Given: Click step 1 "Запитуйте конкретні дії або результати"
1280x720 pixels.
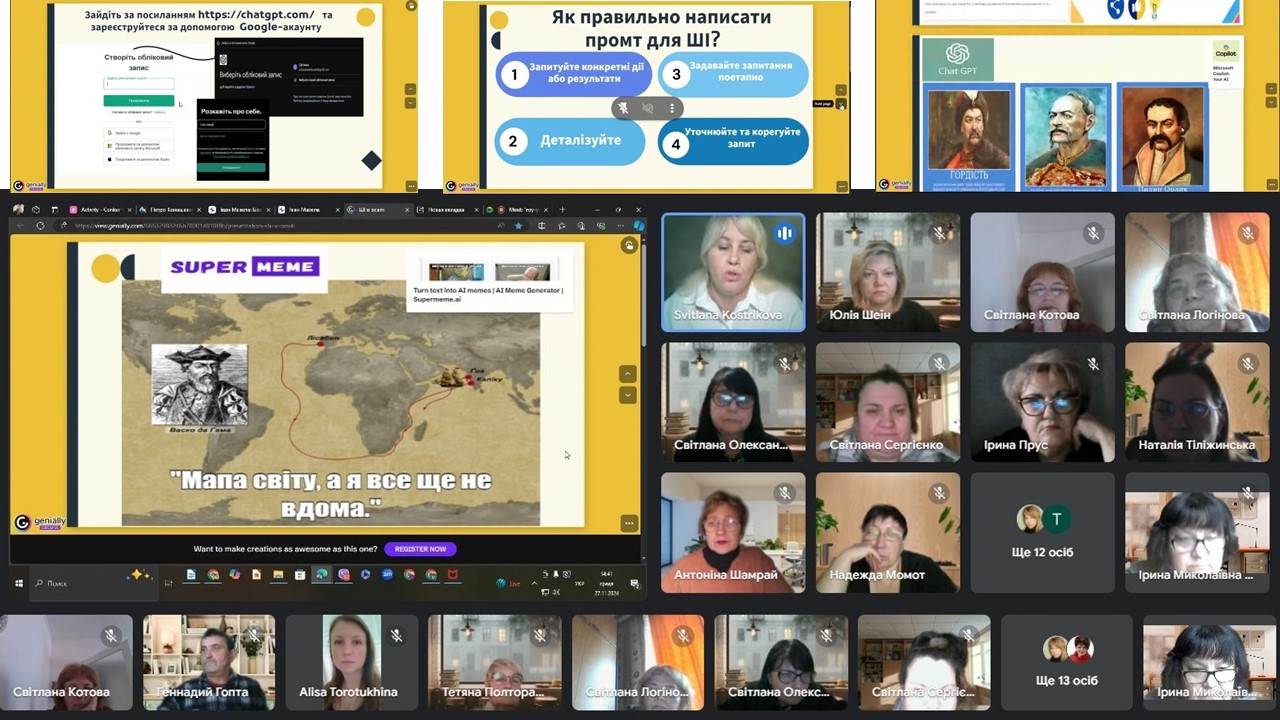Looking at the screenshot, I should (x=574, y=73).
